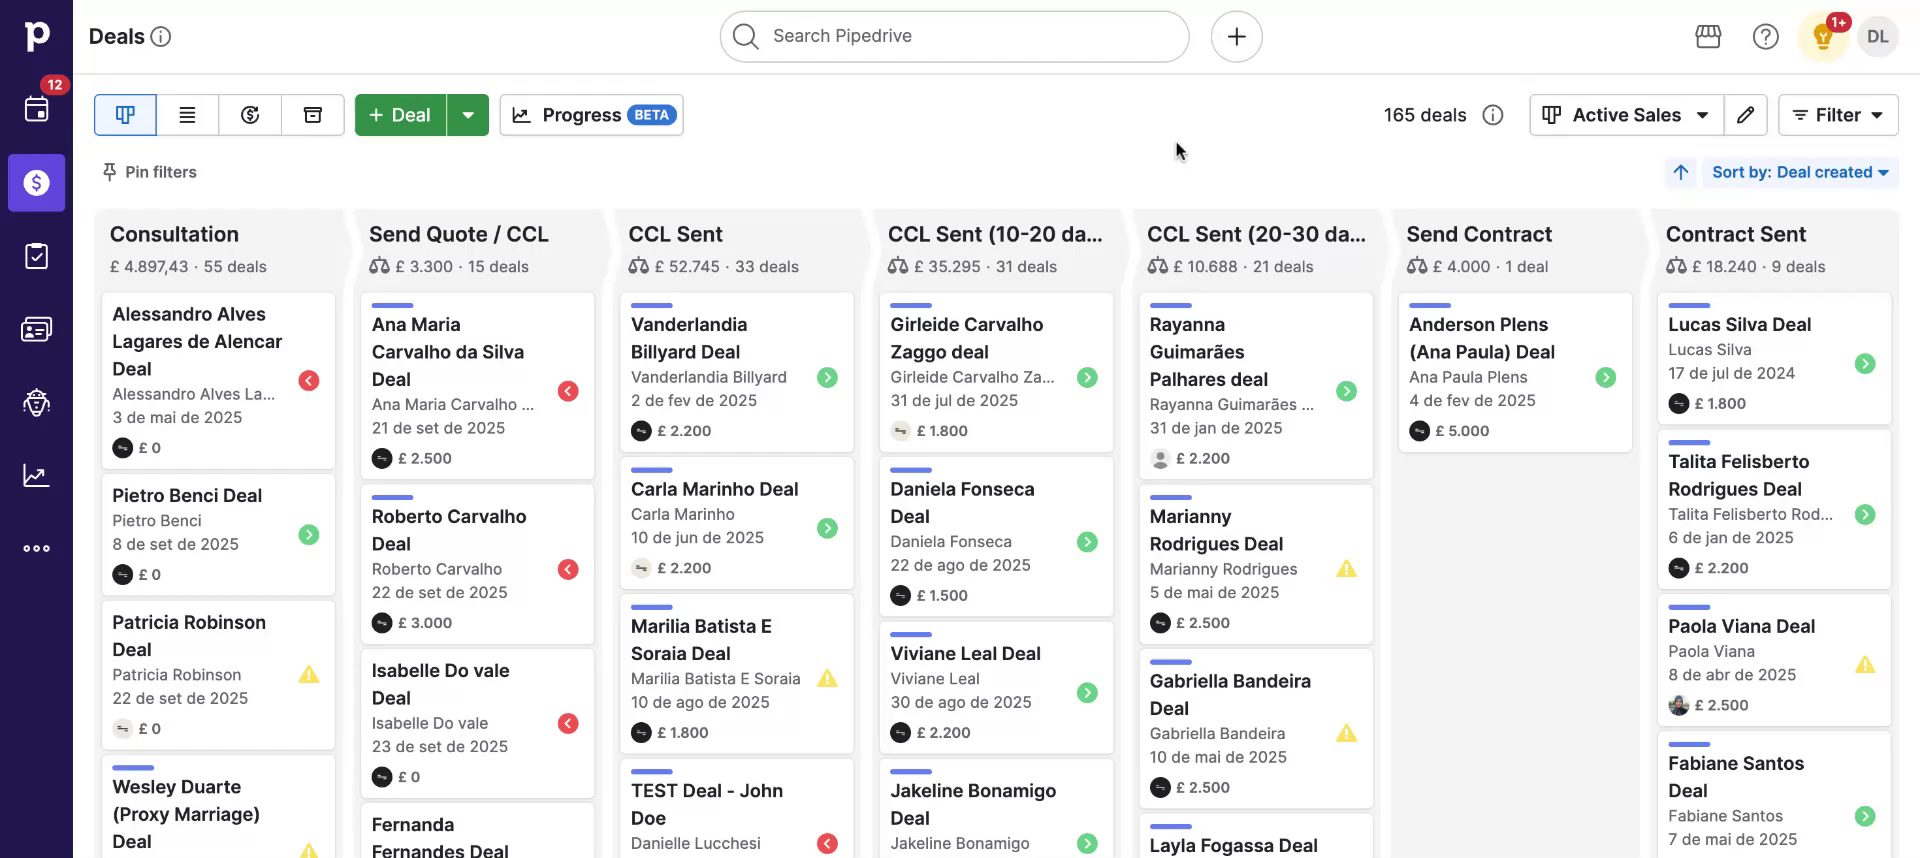Open the Marketplace icon in top bar
This screenshot has height=858, width=1920.
click(x=1708, y=37)
